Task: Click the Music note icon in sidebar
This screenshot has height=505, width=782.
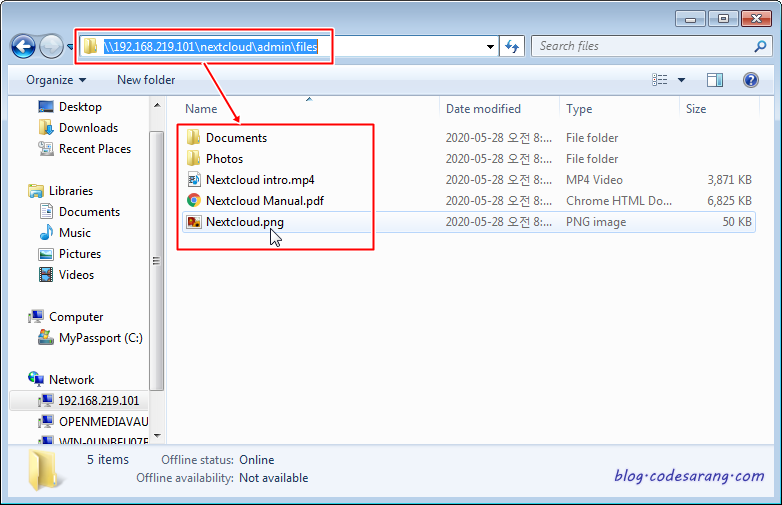Action: pos(46,232)
